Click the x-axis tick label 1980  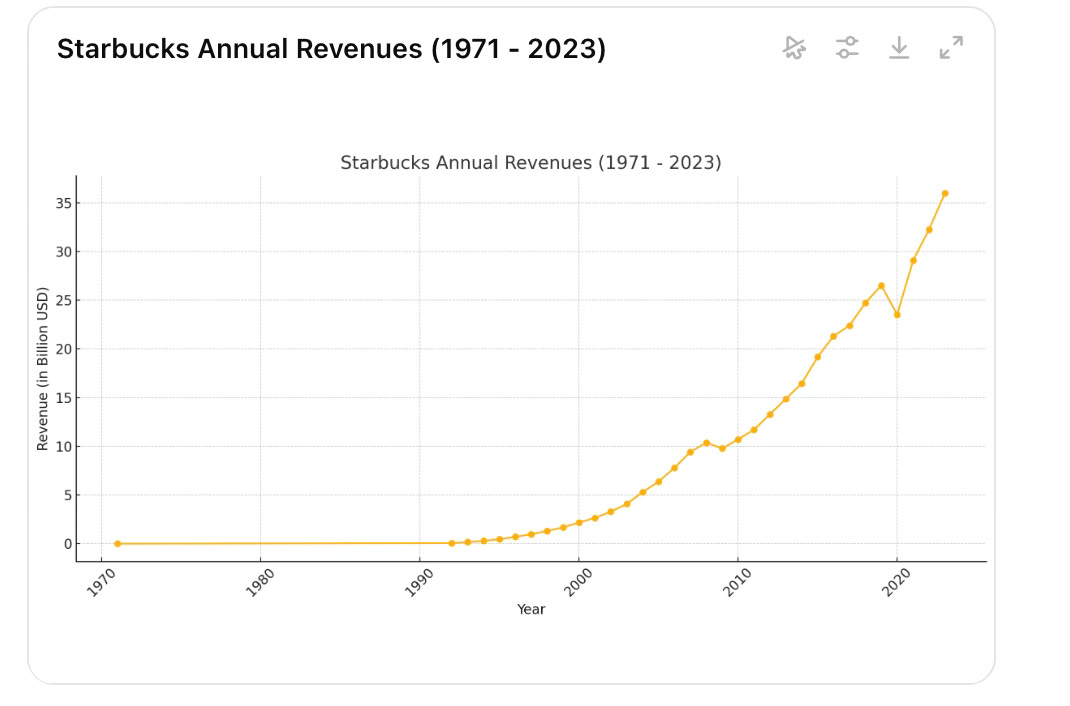[x=260, y=583]
